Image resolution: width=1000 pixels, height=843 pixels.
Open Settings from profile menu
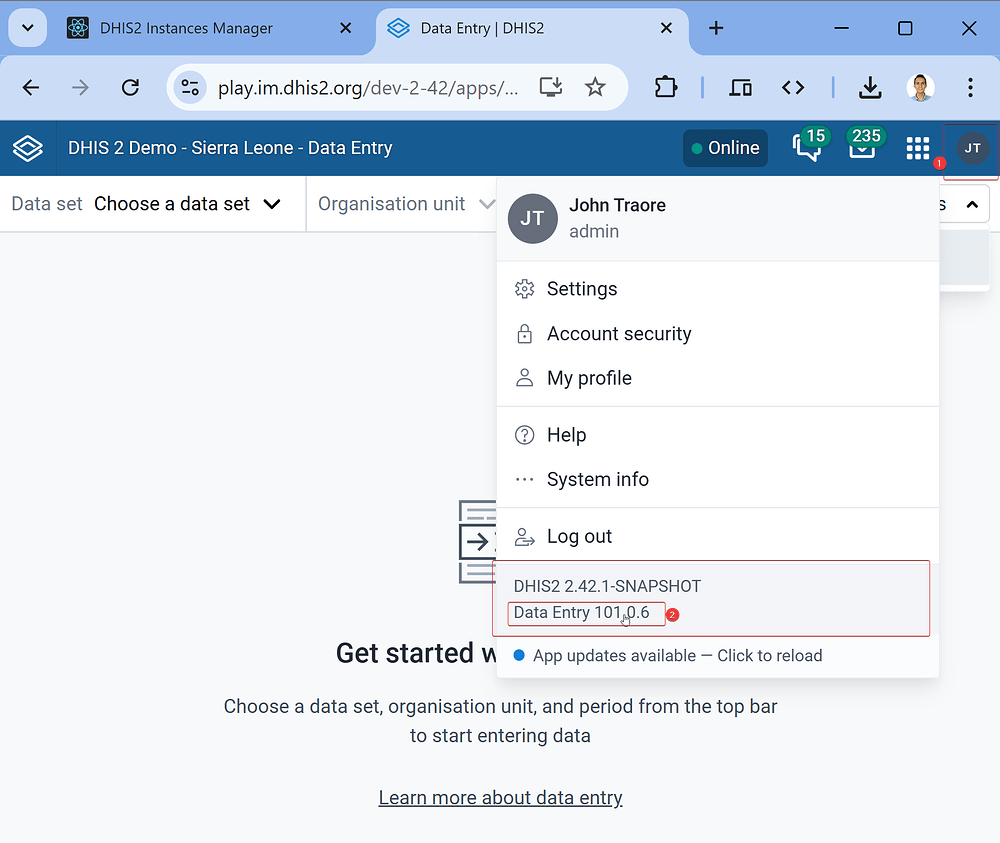click(717, 289)
